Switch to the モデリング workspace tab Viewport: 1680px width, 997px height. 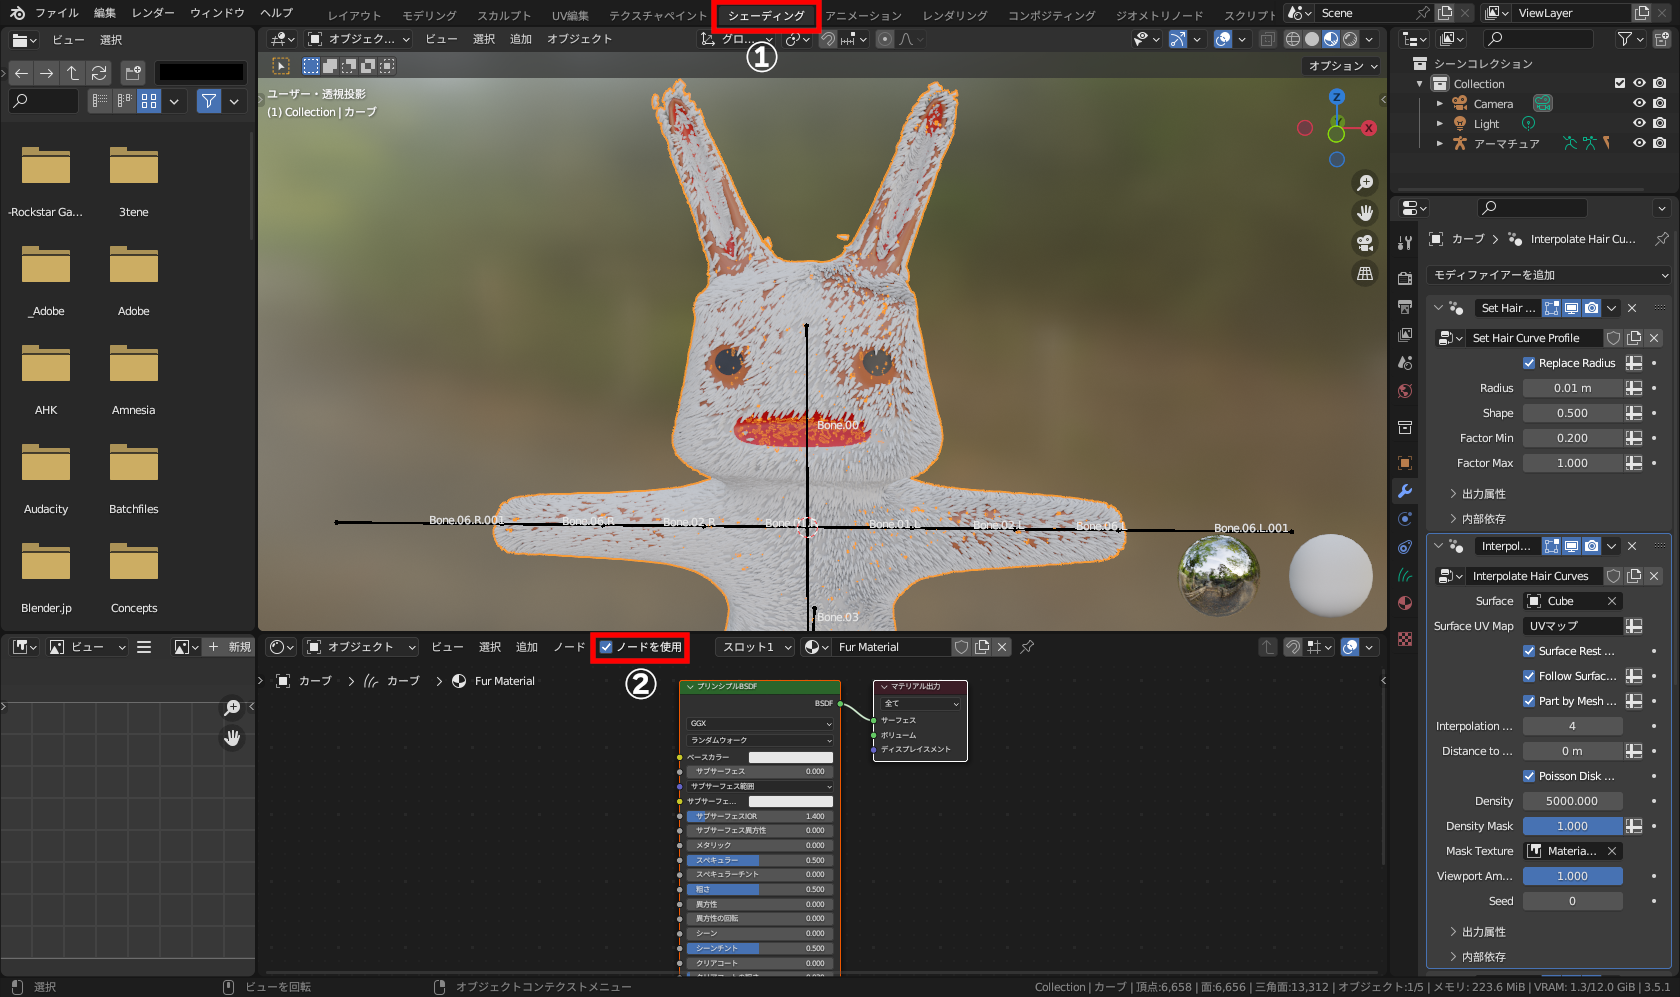click(x=429, y=15)
